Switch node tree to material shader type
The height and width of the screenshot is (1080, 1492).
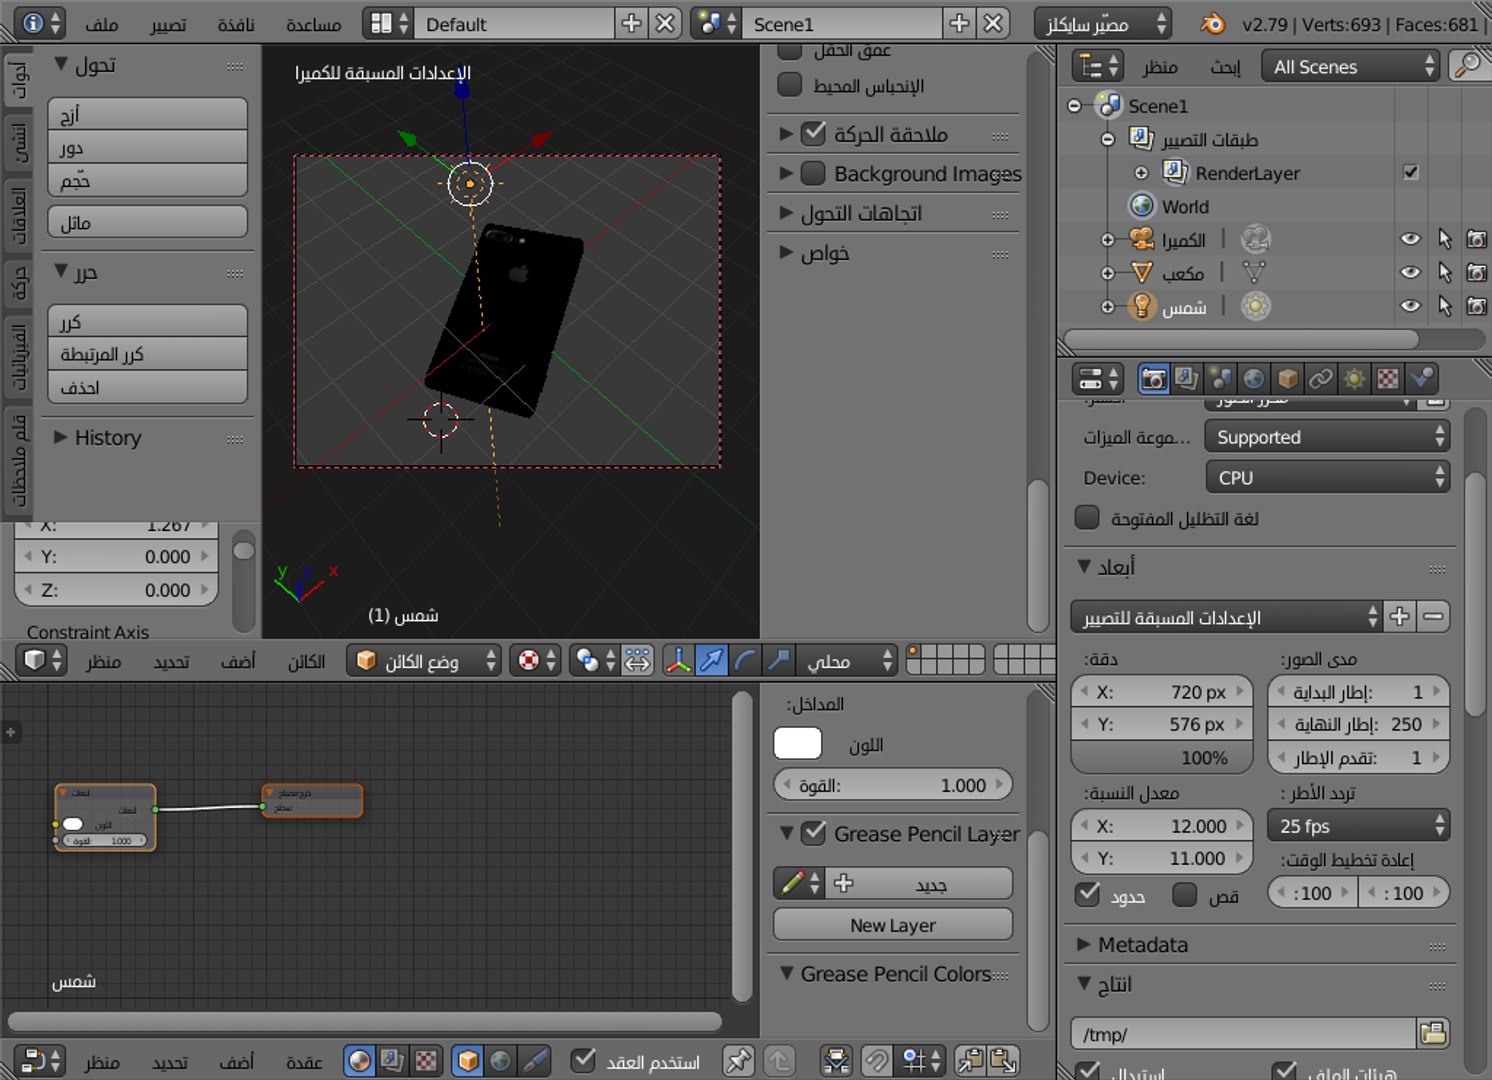pyautogui.click(x=360, y=1060)
